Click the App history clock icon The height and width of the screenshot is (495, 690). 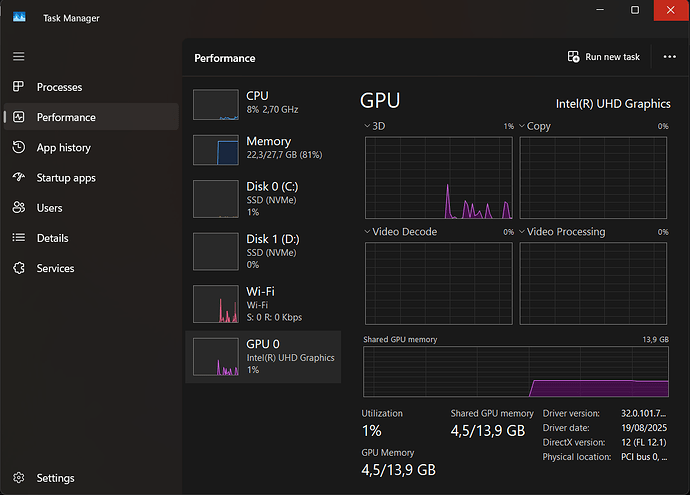(x=18, y=147)
